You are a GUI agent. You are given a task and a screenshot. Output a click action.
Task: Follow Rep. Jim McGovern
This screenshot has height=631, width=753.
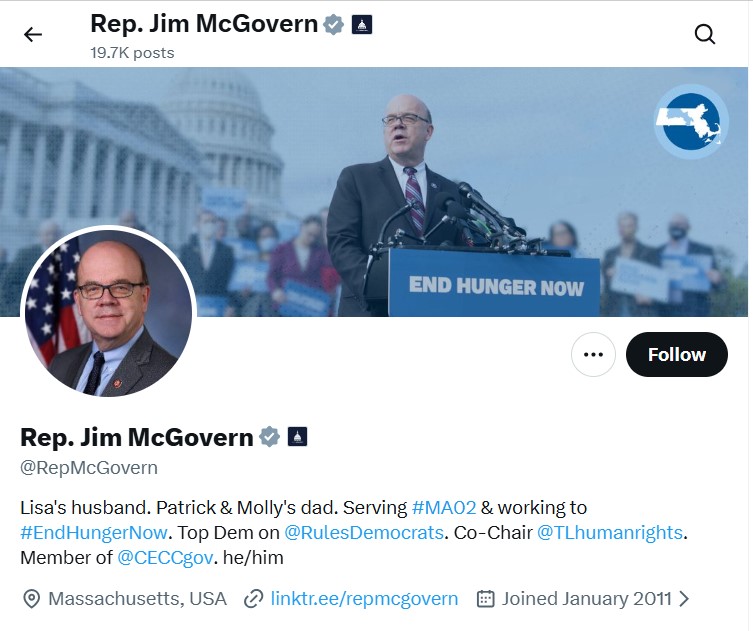click(x=677, y=354)
